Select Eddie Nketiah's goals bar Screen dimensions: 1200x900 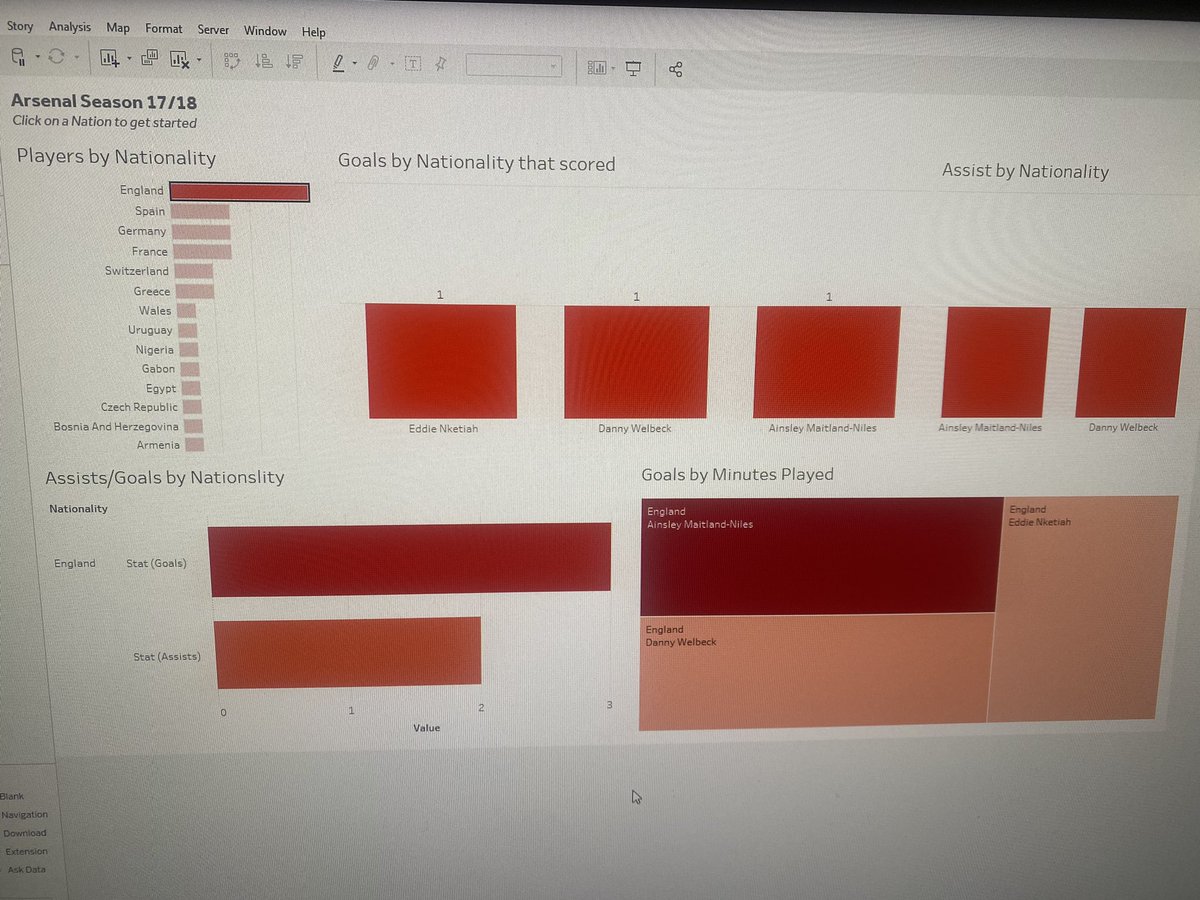[x=441, y=361]
